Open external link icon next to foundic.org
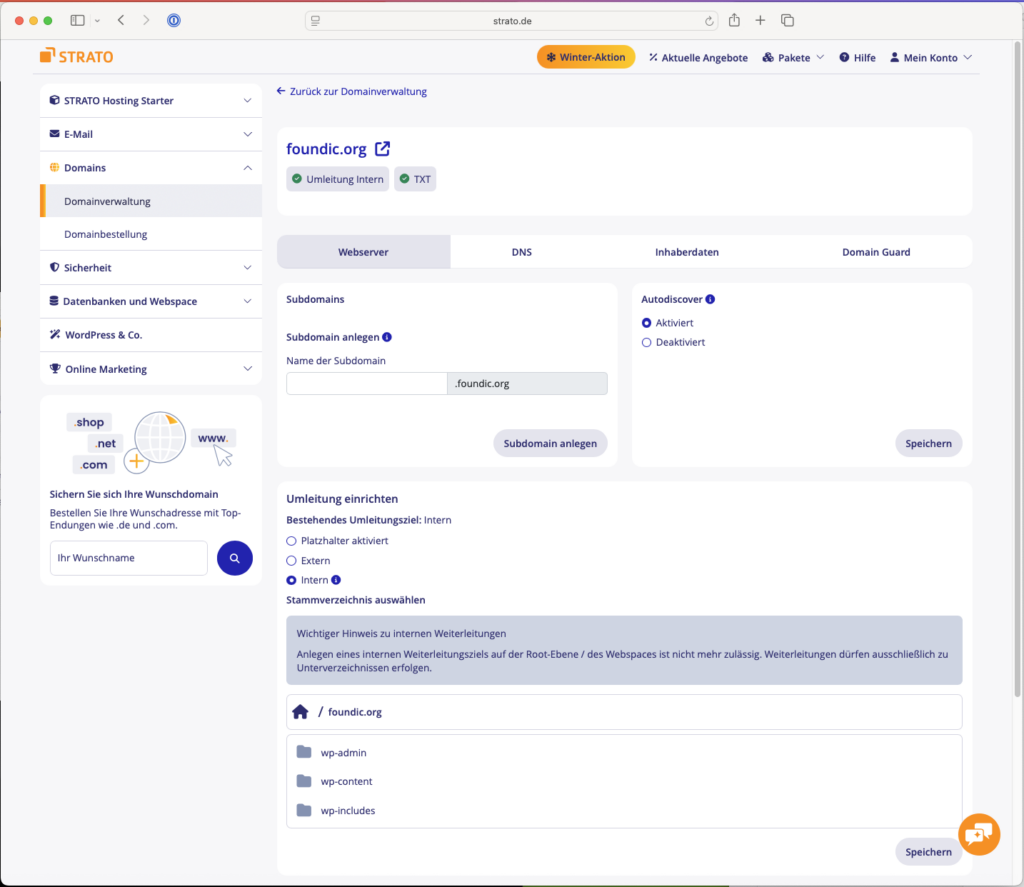This screenshot has width=1024, height=887. [x=382, y=150]
